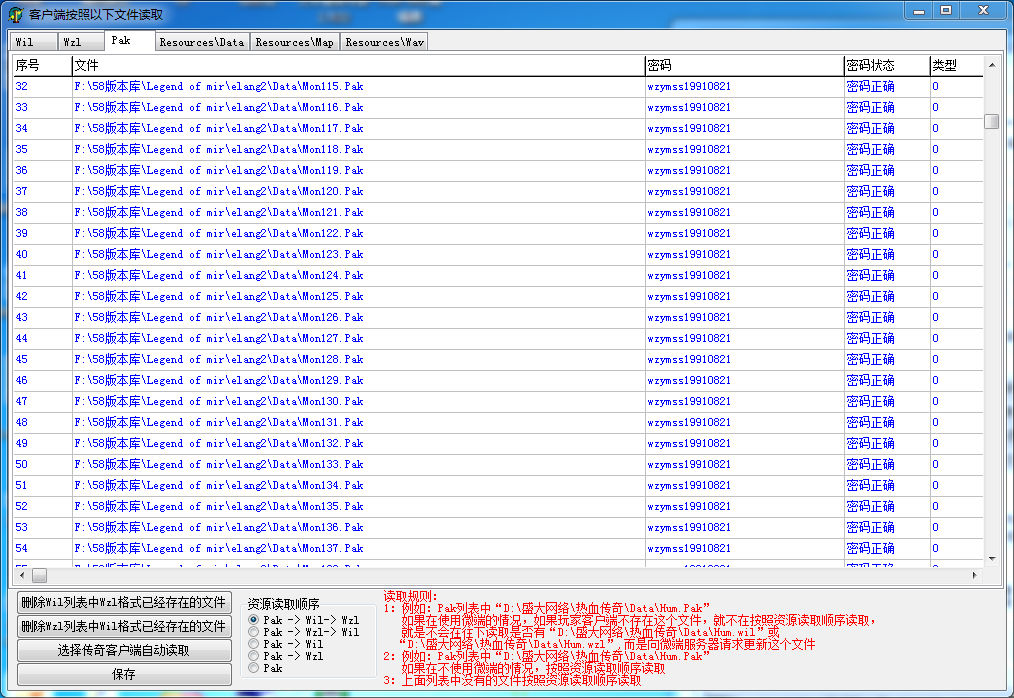Click sequence number 50 cell
The image size is (1014, 698).
coord(42,464)
